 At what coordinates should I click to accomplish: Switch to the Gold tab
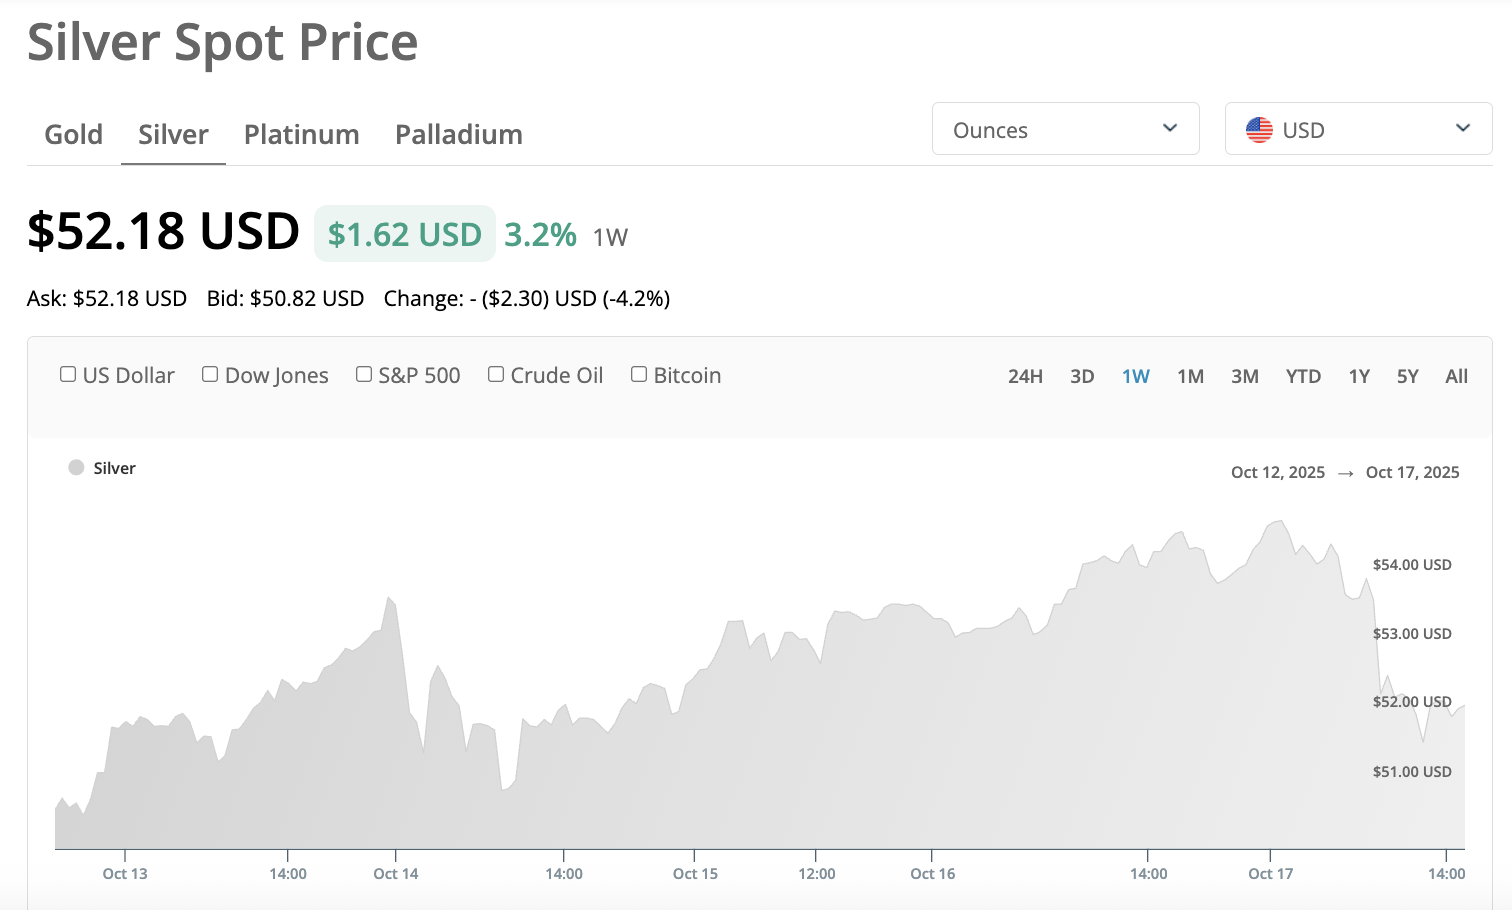coord(74,134)
